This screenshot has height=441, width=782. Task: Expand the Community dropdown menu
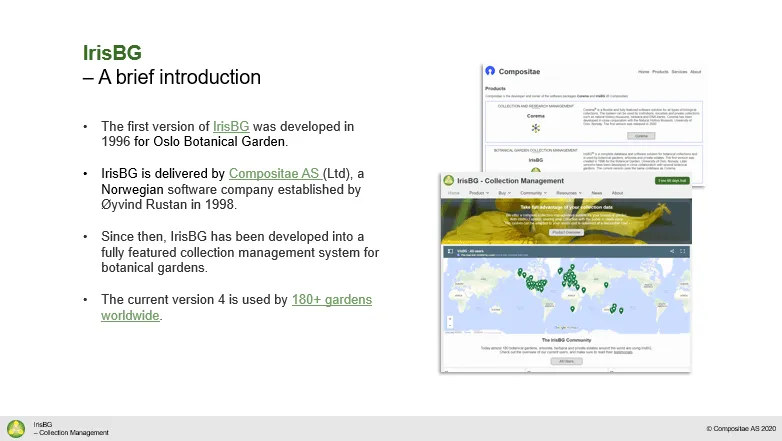534,193
